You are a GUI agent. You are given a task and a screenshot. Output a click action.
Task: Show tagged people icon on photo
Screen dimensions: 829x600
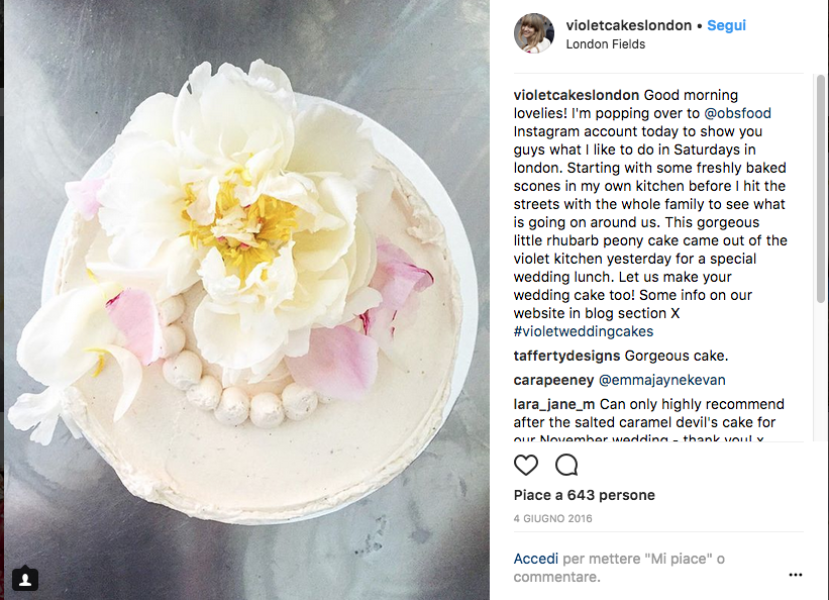pyautogui.click(x=24, y=579)
